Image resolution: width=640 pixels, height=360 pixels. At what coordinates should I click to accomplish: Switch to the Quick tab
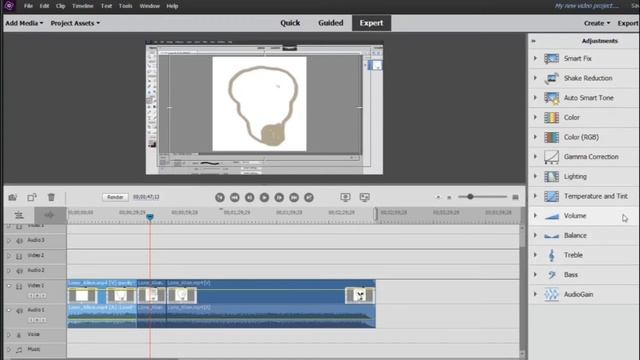[290, 23]
